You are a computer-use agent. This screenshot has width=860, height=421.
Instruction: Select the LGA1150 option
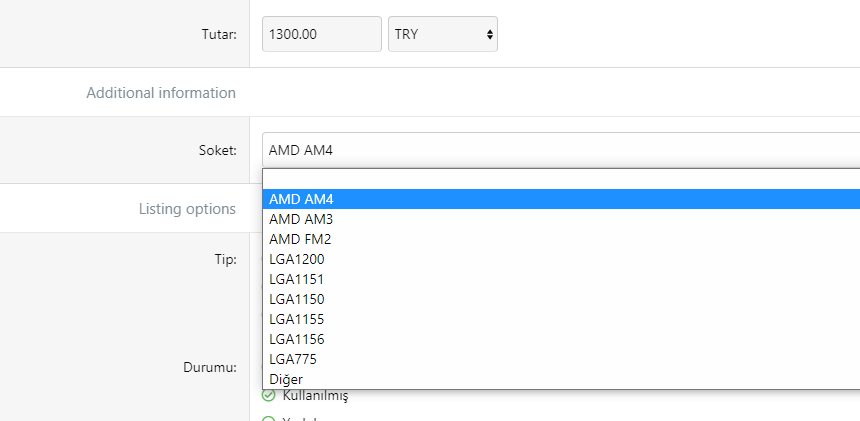click(x=560, y=299)
